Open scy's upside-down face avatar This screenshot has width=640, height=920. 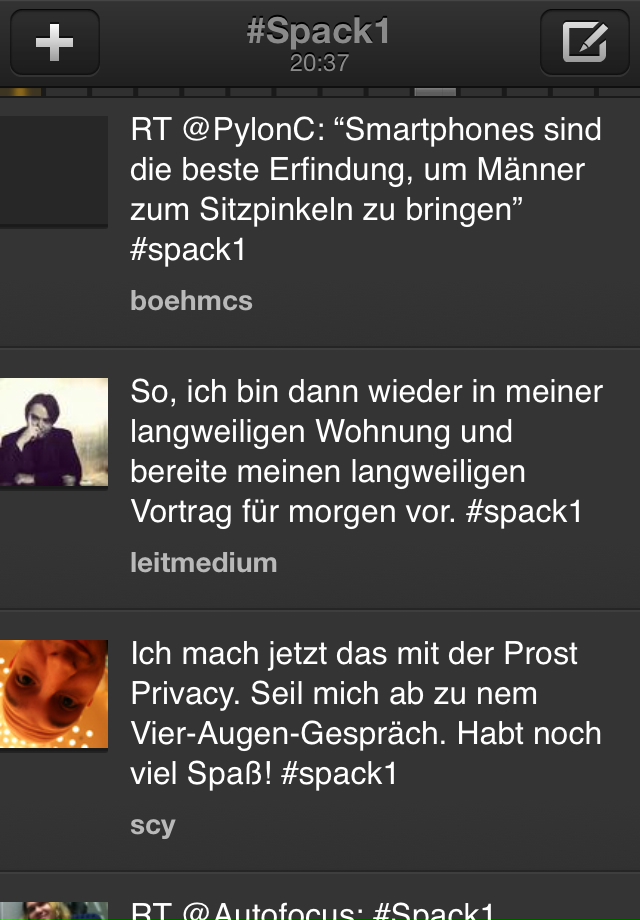54,694
